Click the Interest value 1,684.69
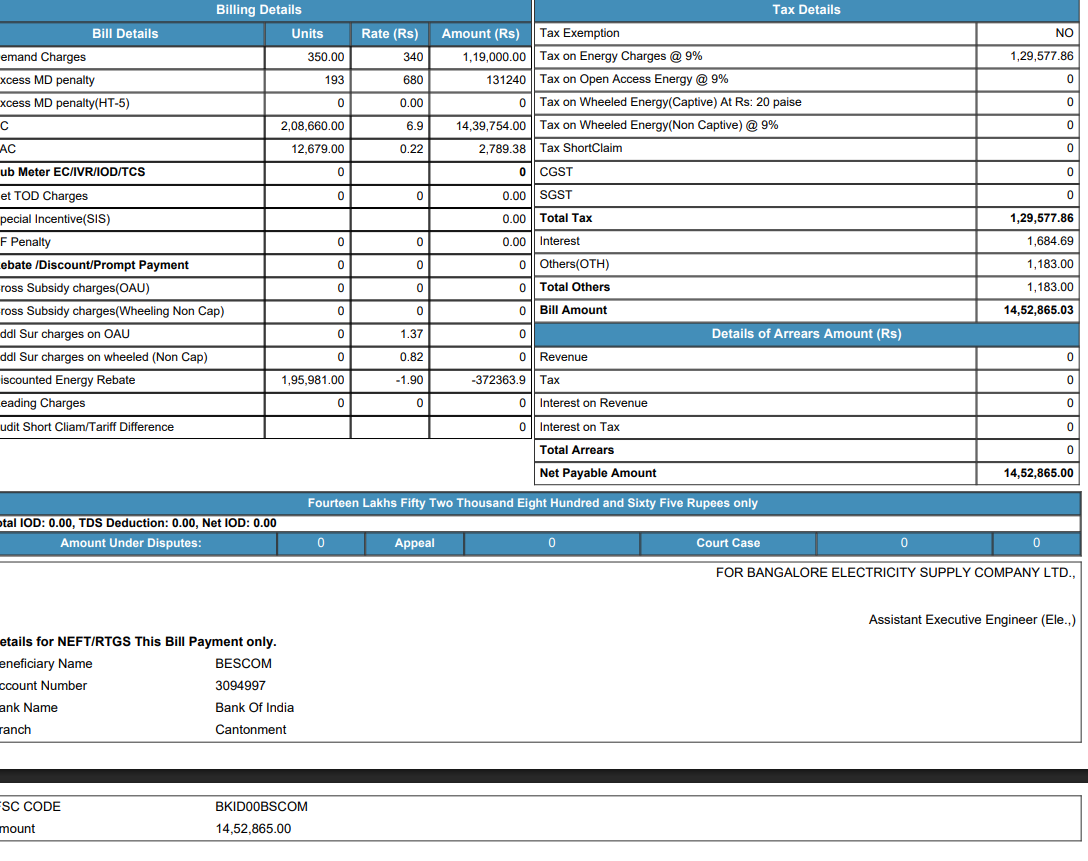The height and width of the screenshot is (861, 1088). tap(1050, 241)
